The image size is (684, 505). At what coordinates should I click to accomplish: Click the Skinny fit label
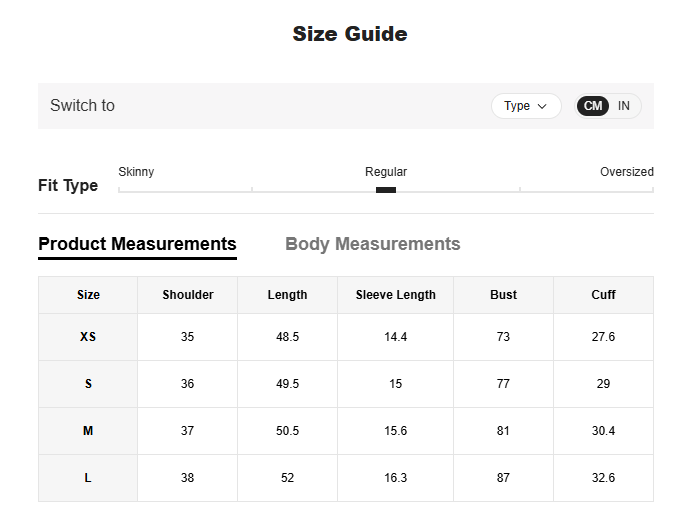pos(136,172)
